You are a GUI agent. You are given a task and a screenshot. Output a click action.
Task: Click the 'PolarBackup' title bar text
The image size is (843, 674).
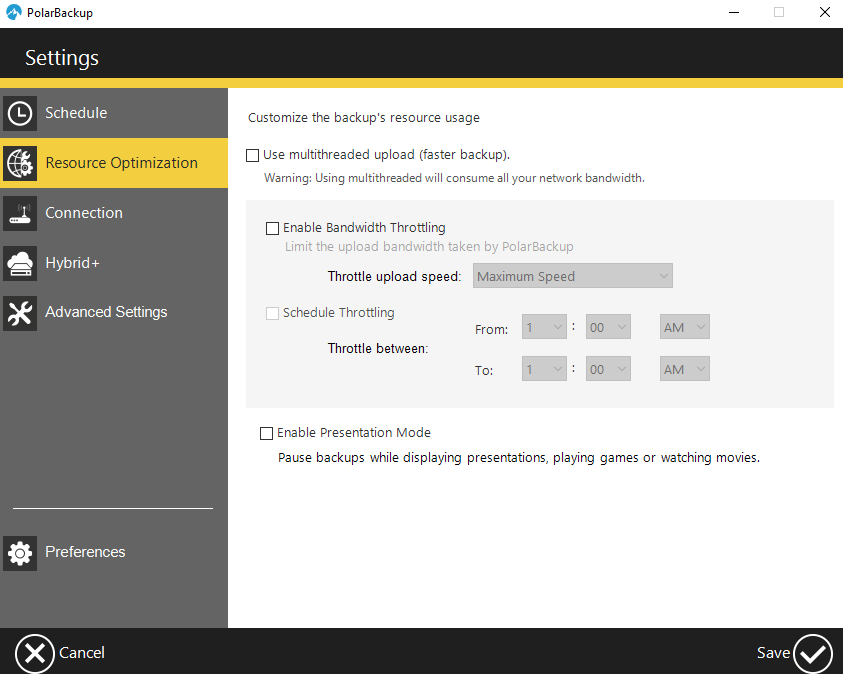60,12
